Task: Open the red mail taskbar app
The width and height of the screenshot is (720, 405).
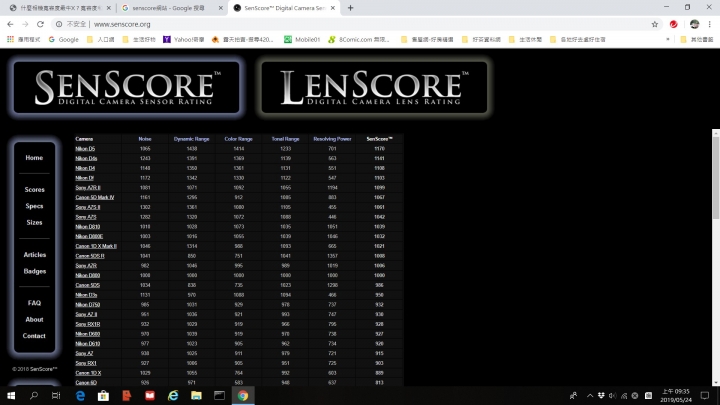Action: [150, 395]
